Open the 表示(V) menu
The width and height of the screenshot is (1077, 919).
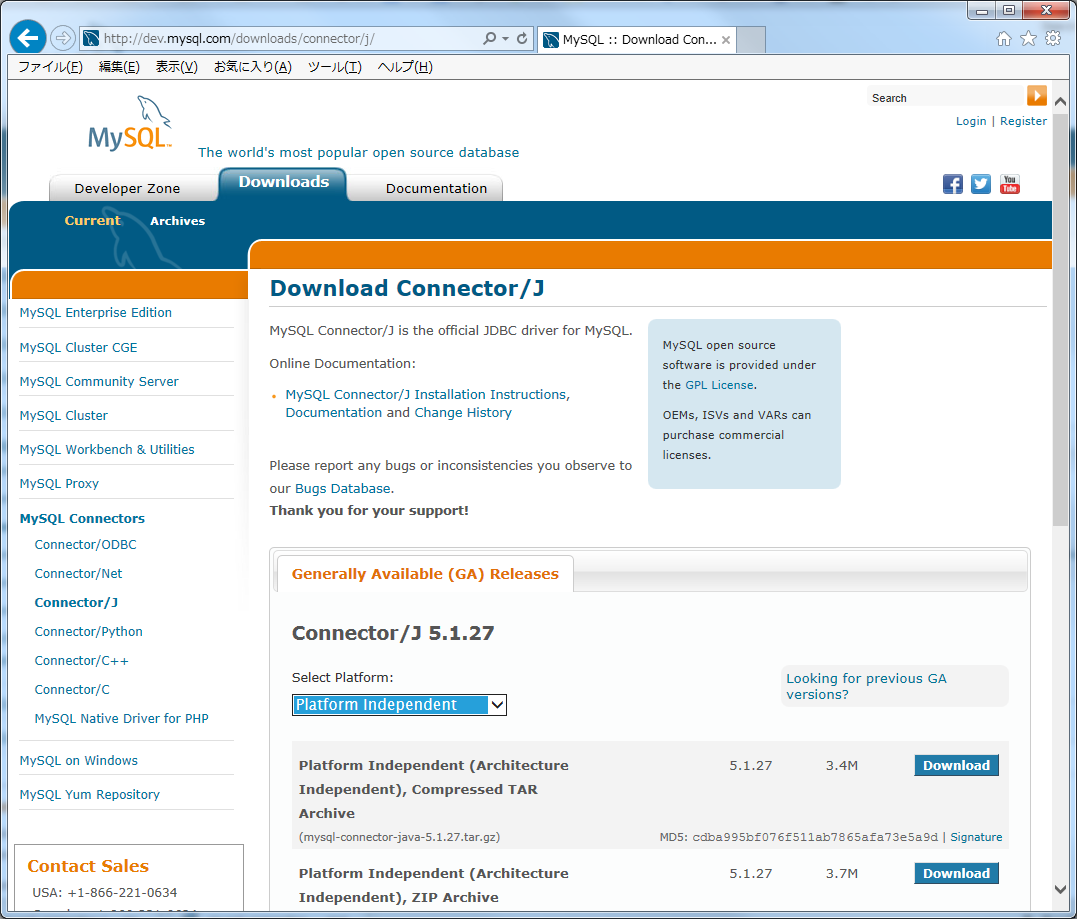(x=177, y=67)
